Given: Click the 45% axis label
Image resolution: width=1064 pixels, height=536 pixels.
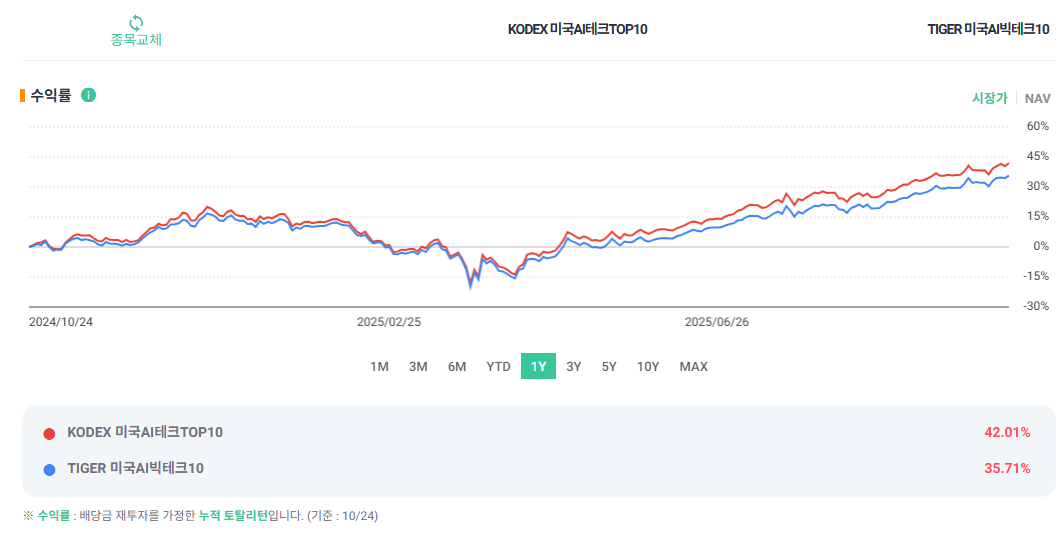Looking at the screenshot, I should 1038,156.
